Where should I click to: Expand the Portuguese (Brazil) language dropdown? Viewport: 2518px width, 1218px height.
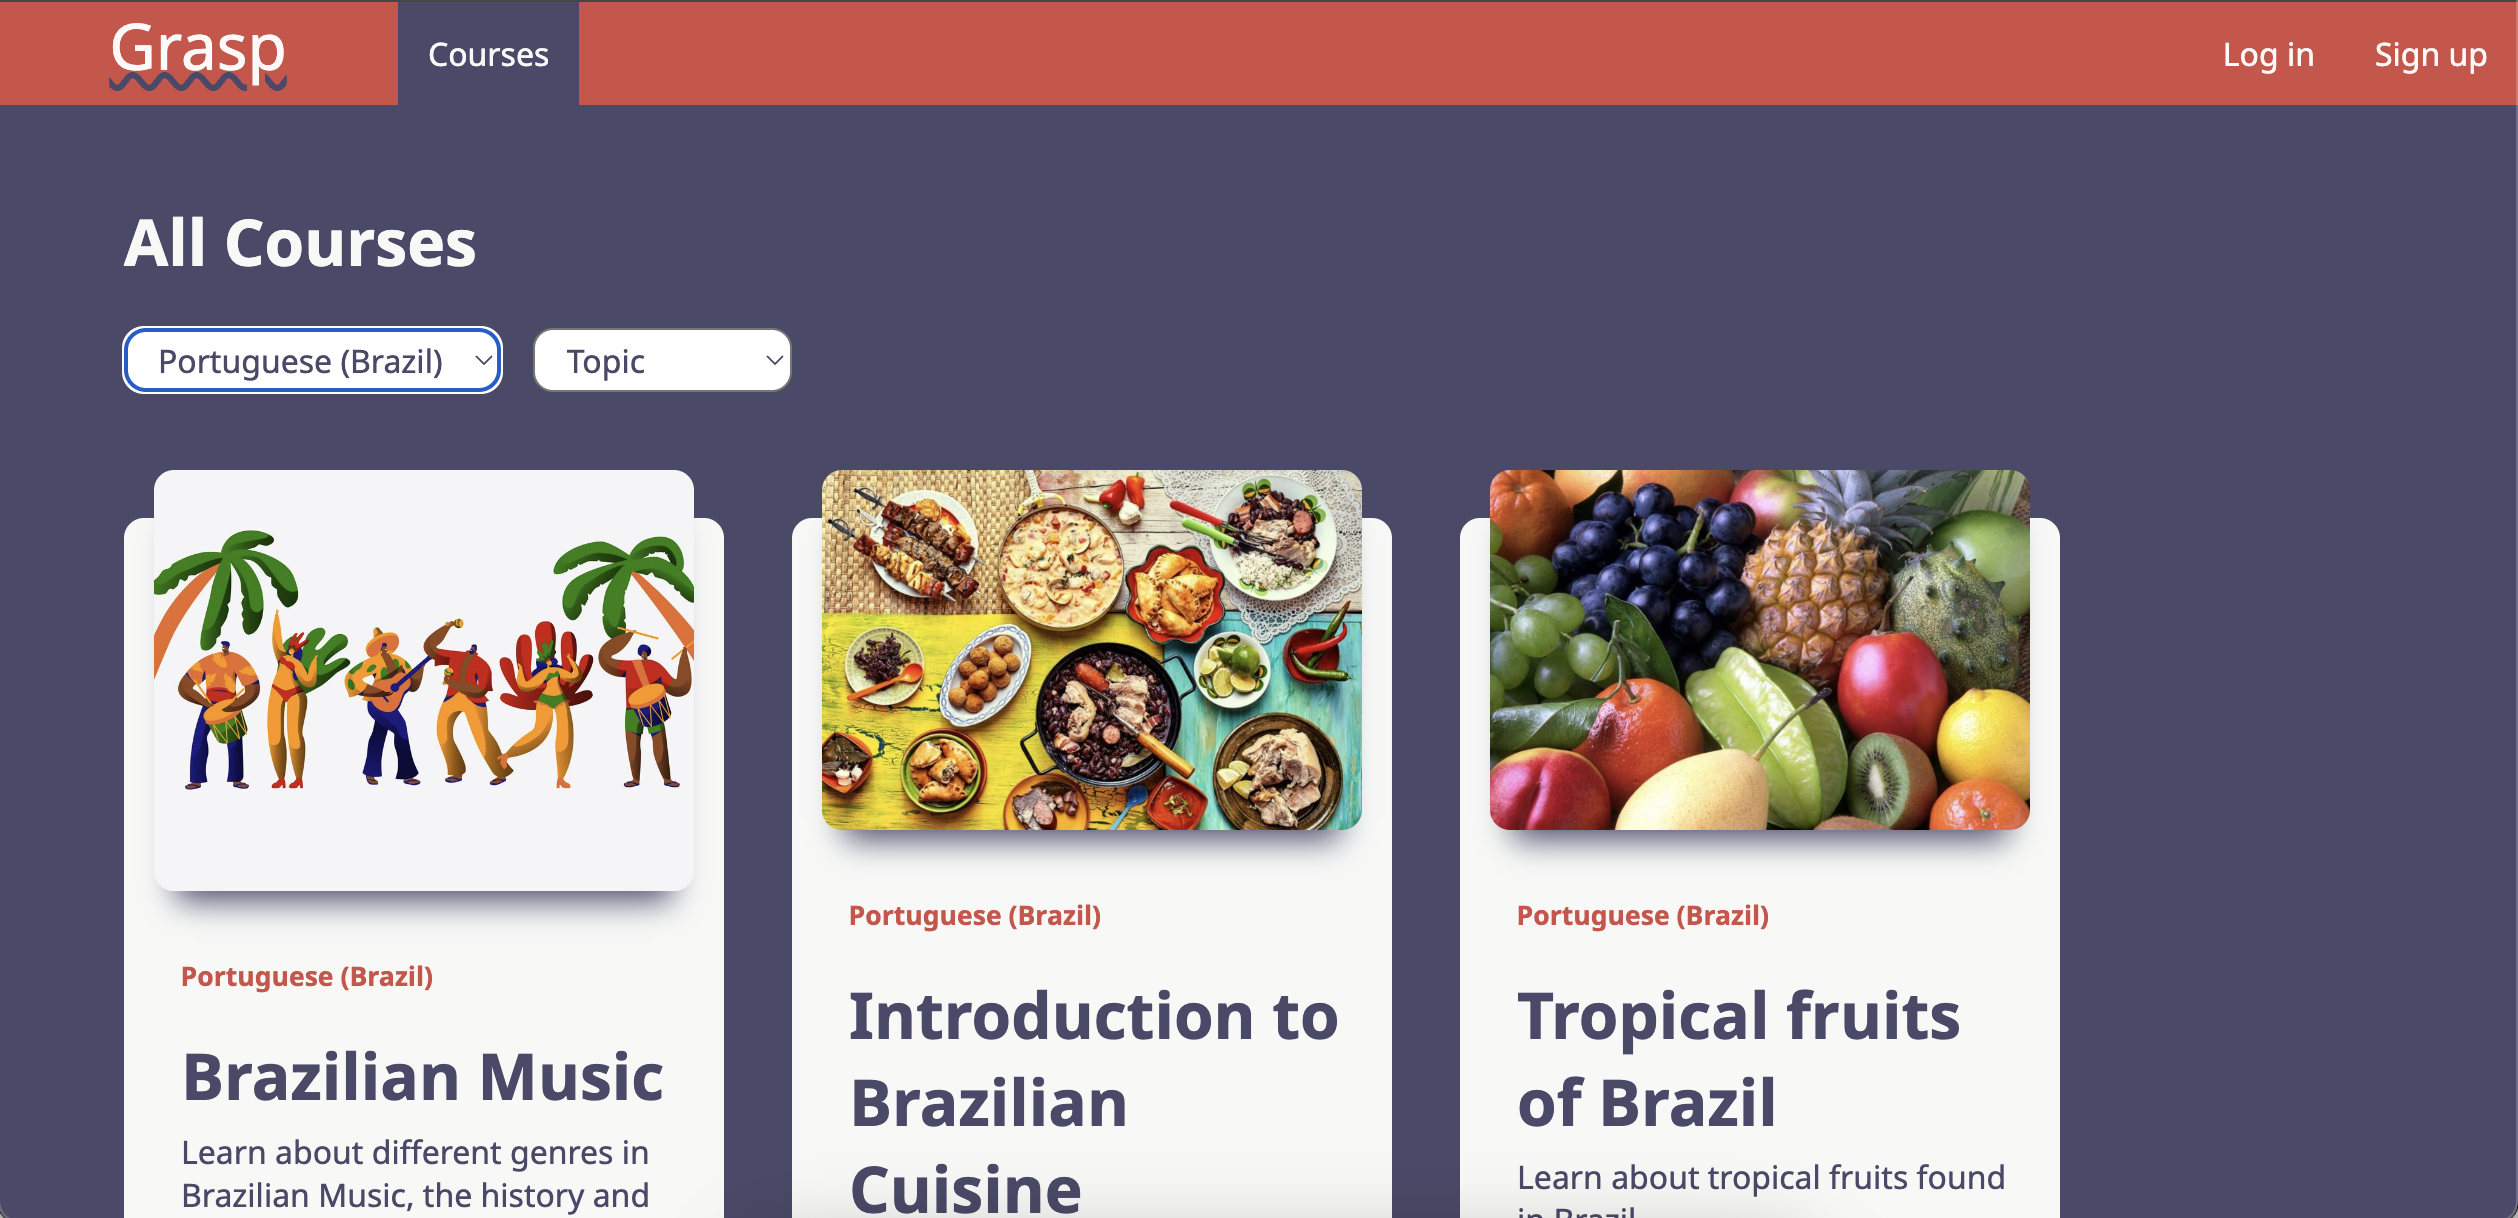click(313, 358)
